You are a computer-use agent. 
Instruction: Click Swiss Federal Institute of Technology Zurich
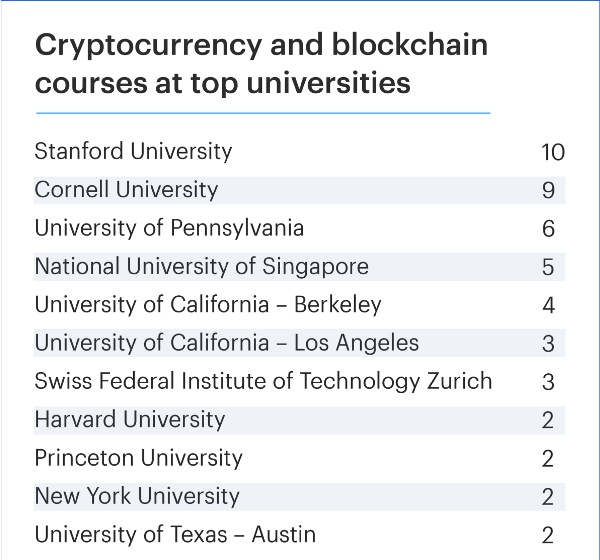pyautogui.click(x=263, y=381)
